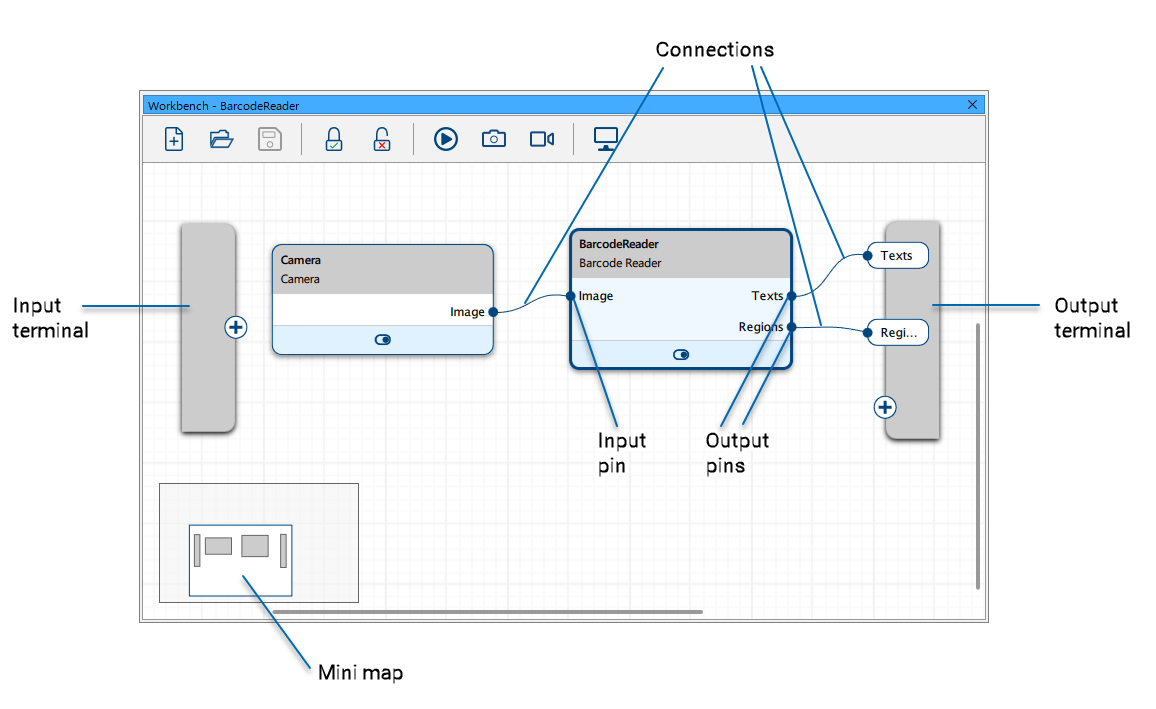Toggle the switch on the Camera node
The image size is (1156, 709).
tap(383, 340)
